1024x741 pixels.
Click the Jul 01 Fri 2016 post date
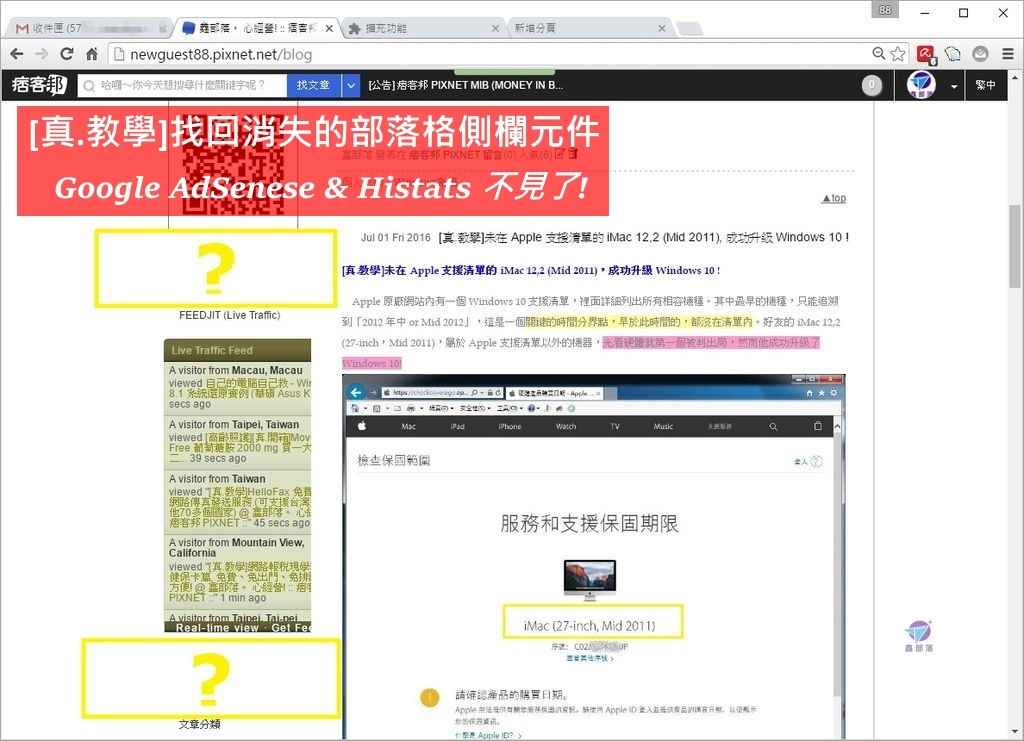tap(396, 238)
